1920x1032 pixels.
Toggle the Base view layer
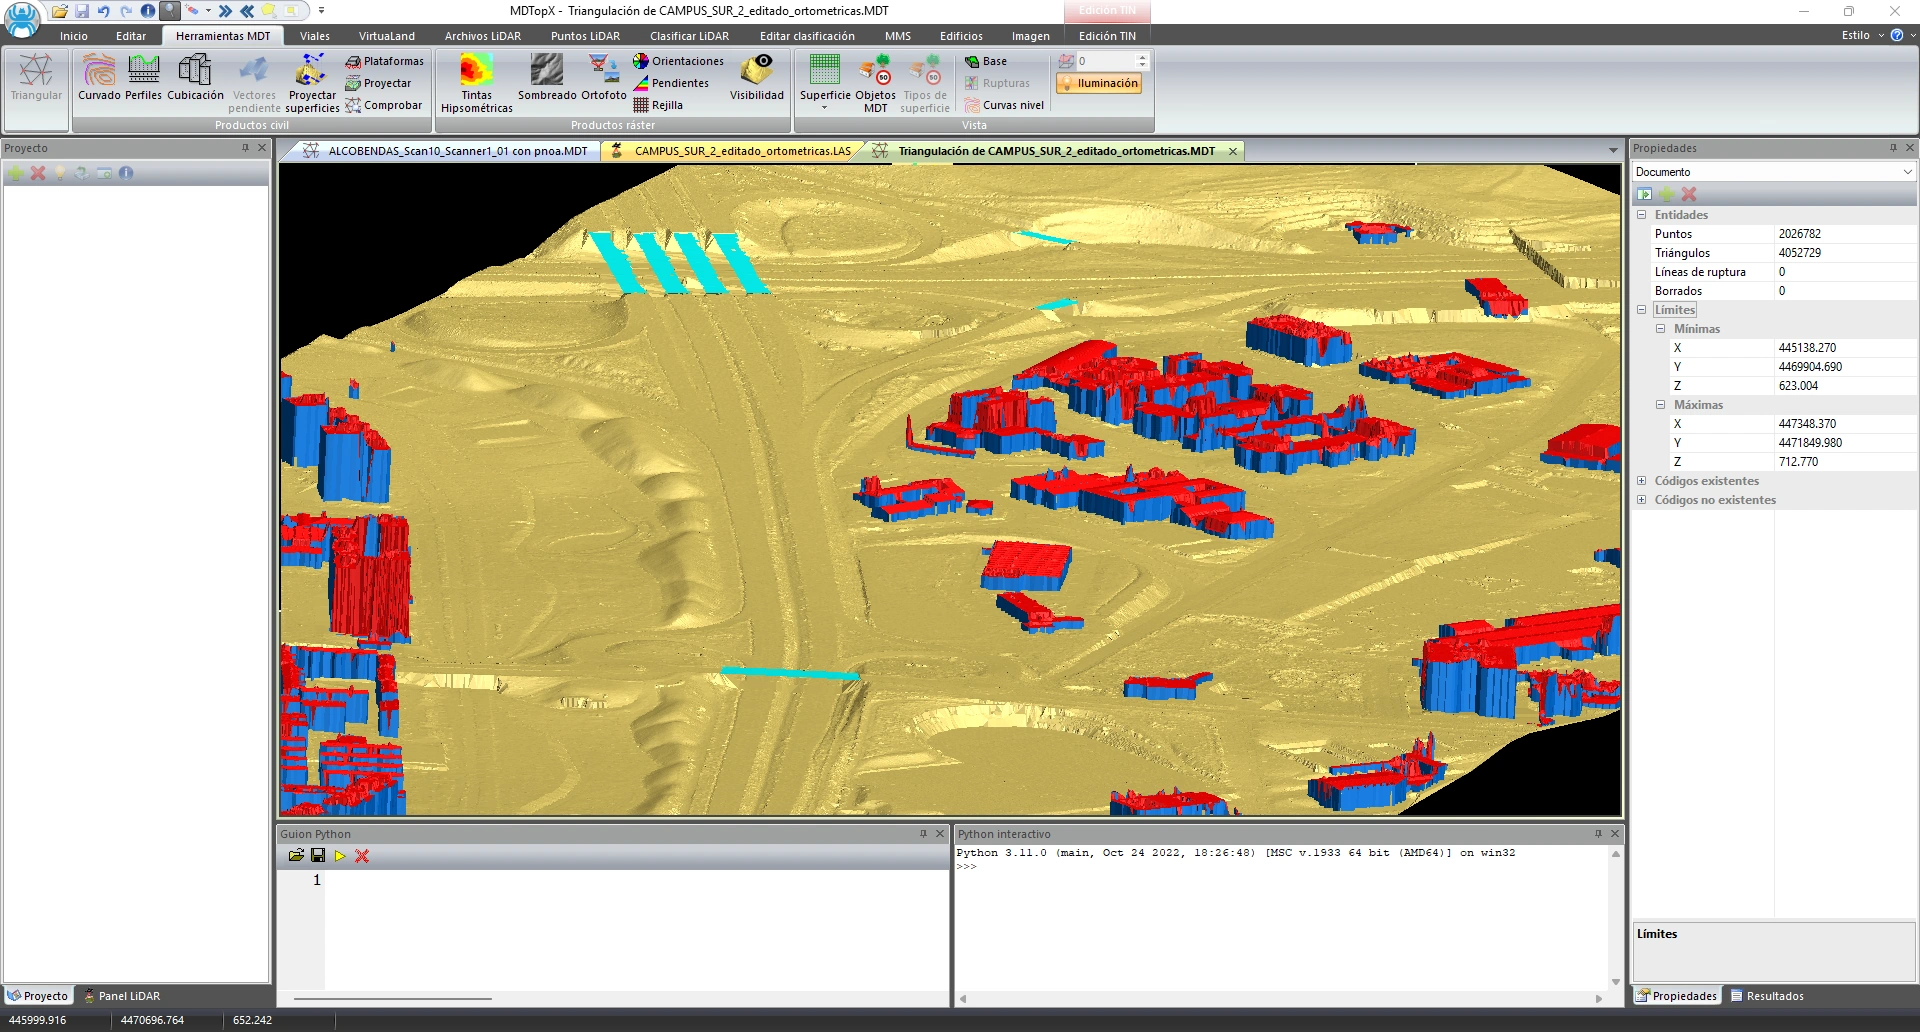coord(985,61)
